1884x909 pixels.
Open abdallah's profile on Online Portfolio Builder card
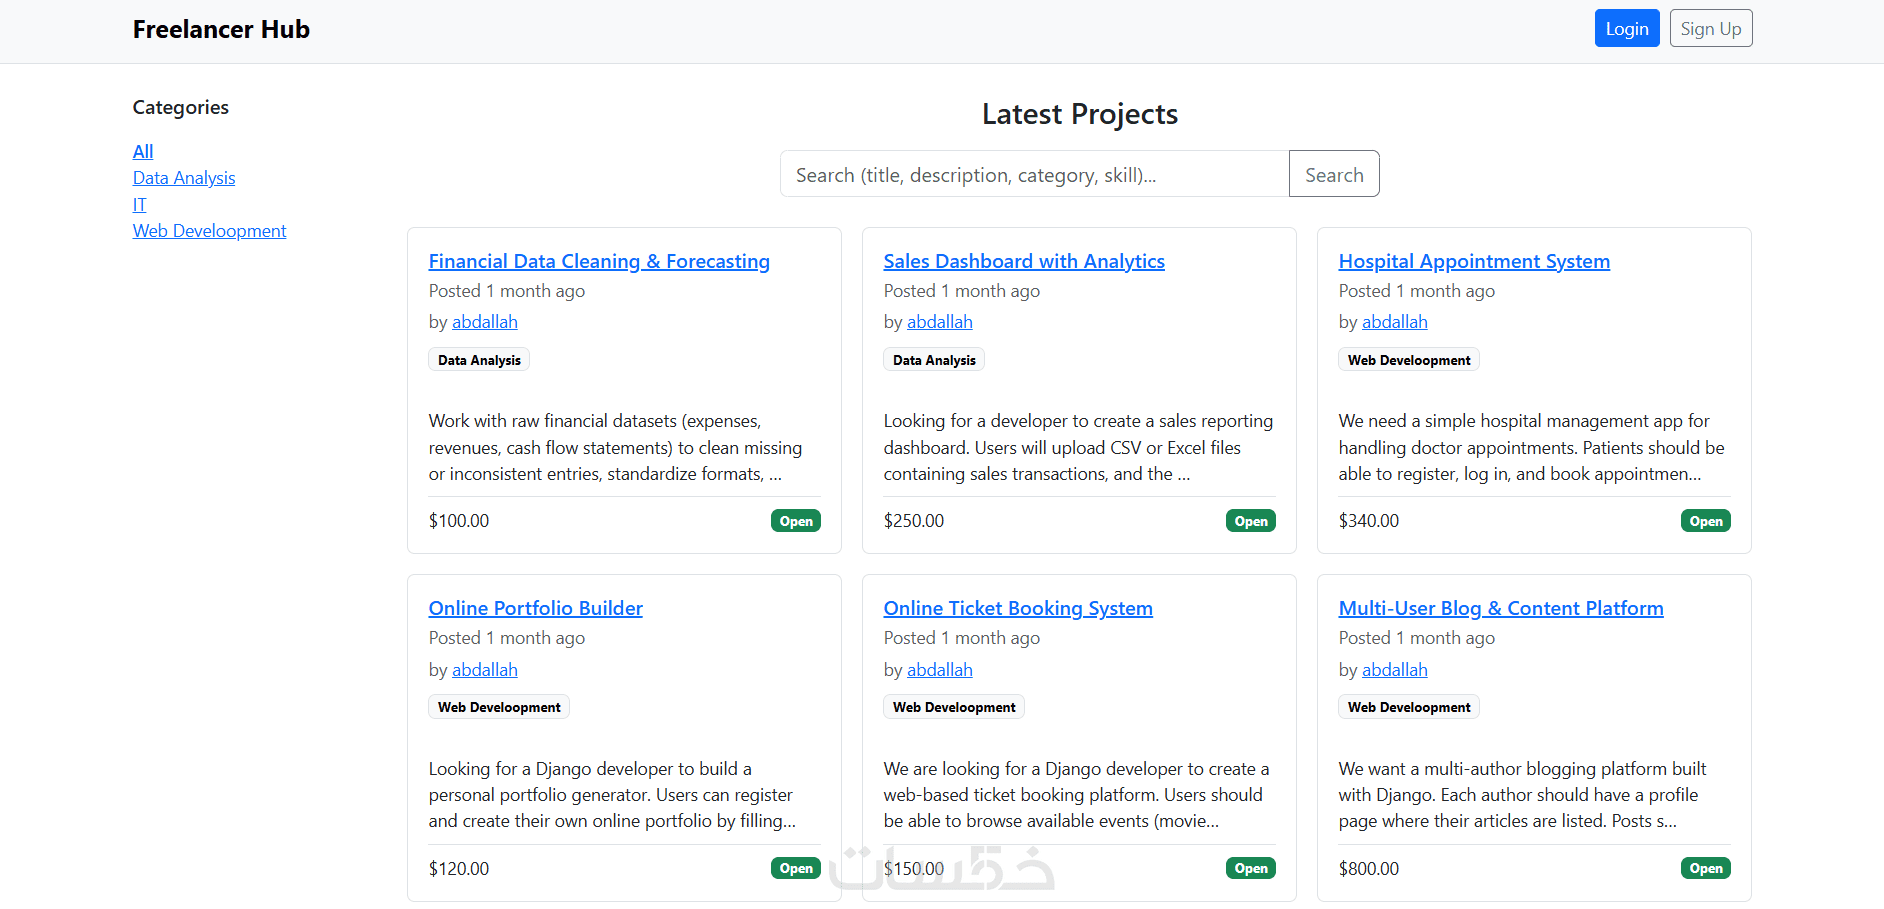click(484, 670)
